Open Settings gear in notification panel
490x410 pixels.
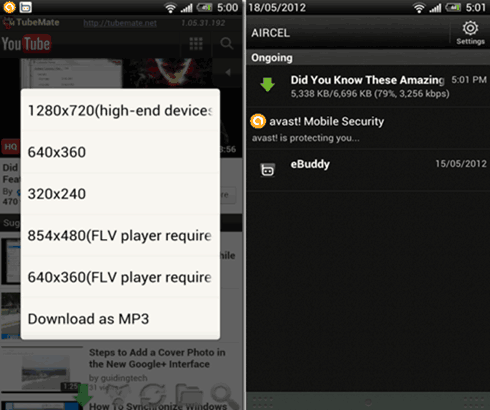(x=470, y=33)
